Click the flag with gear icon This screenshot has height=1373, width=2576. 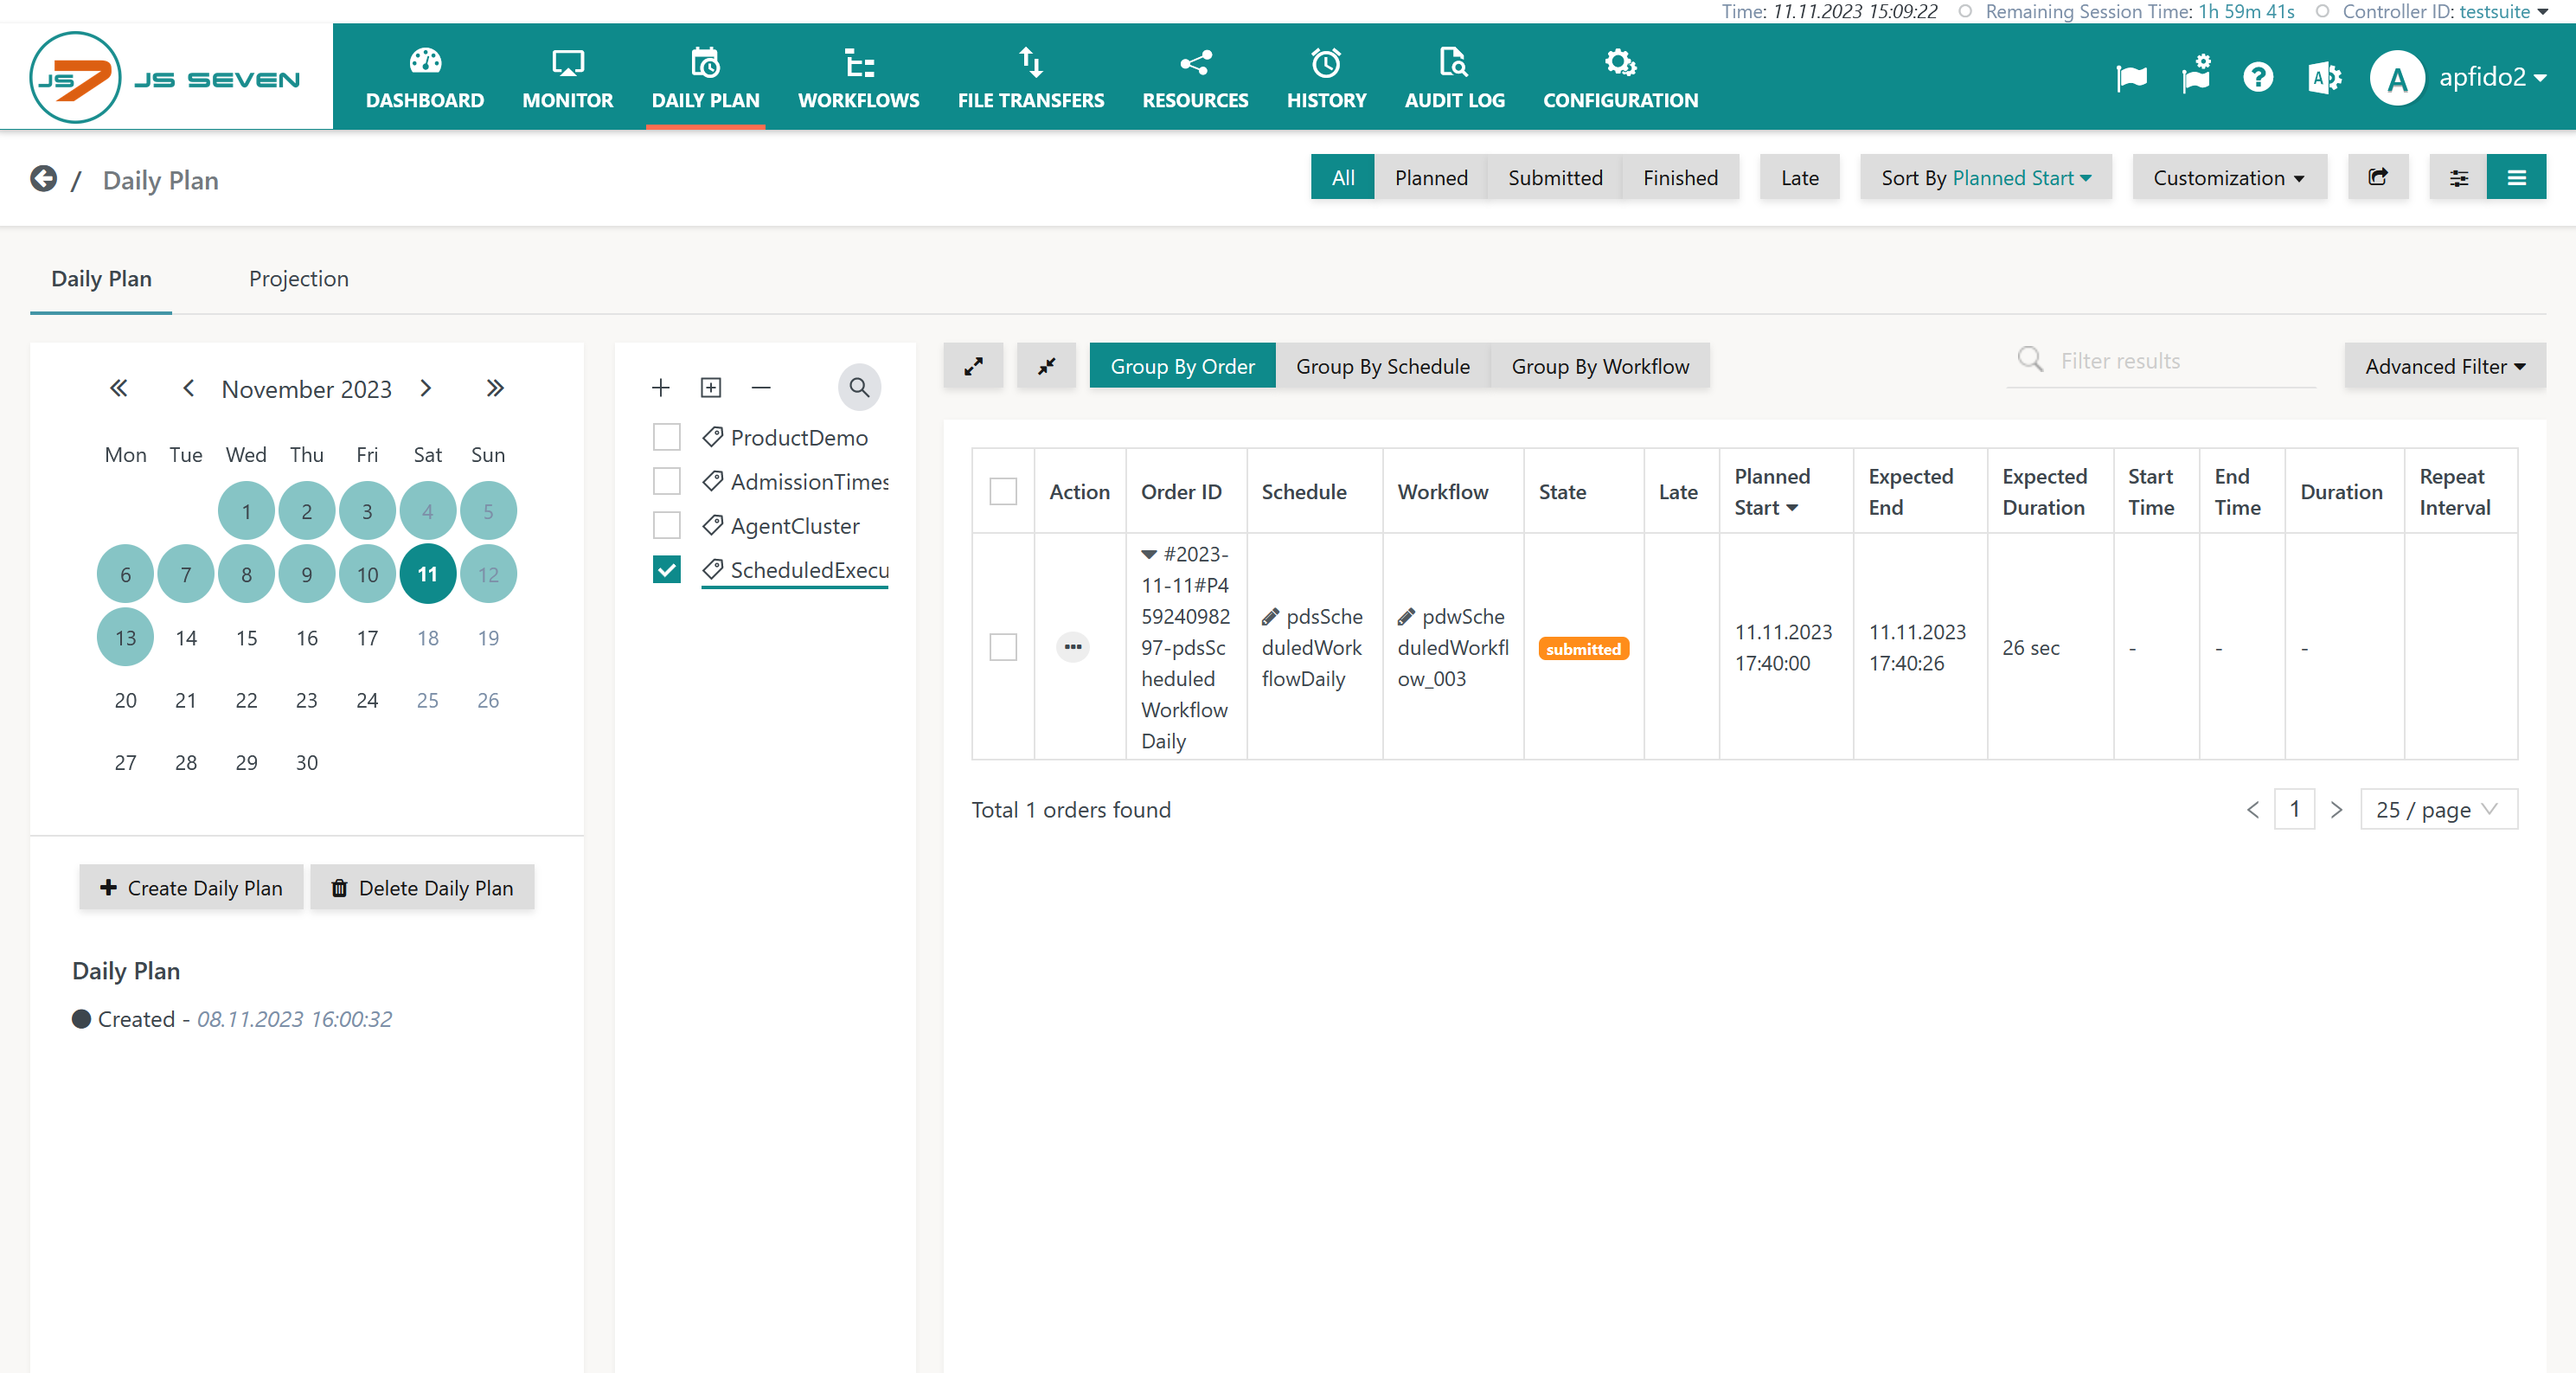tap(2196, 75)
